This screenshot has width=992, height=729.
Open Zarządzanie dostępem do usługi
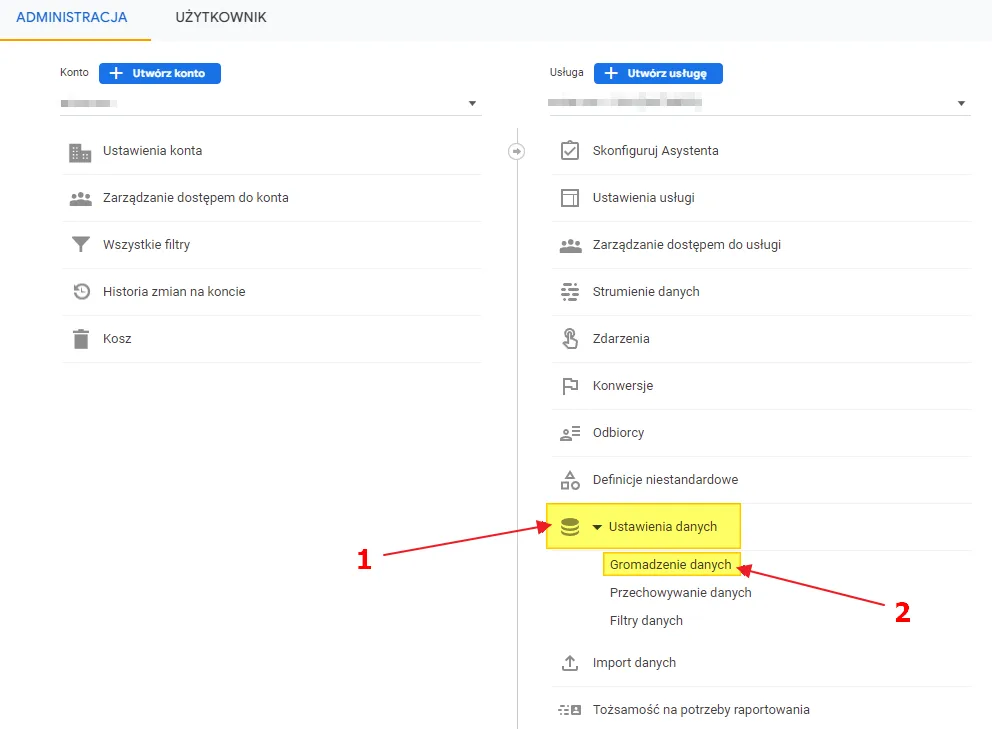(x=686, y=244)
